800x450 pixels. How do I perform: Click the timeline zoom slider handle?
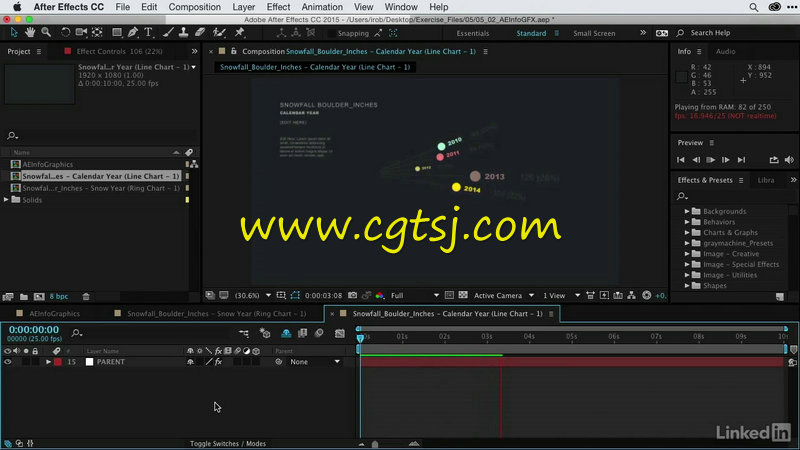point(375,444)
